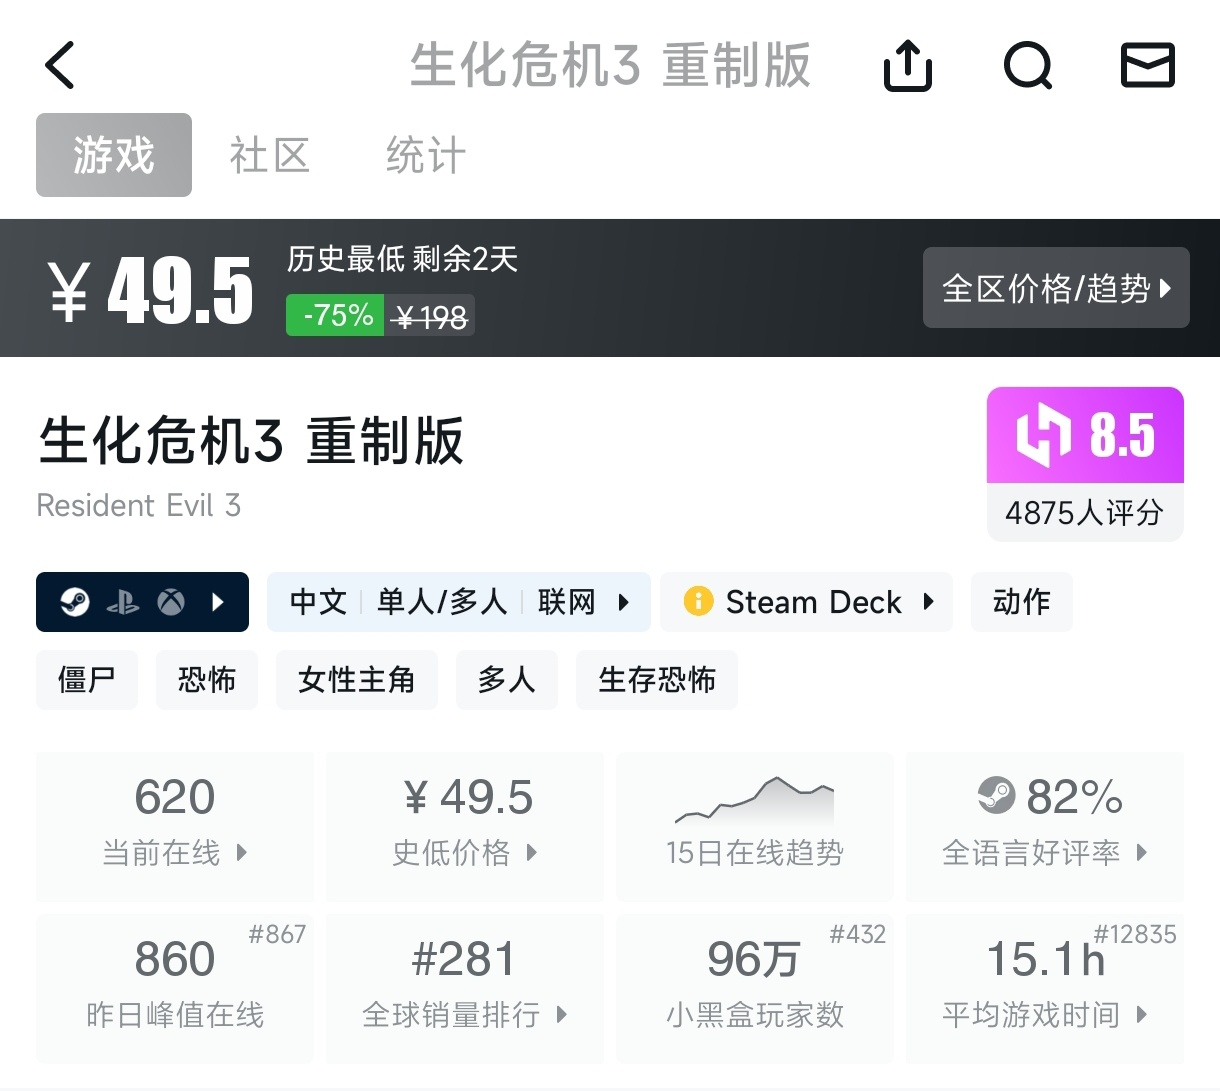Select the 动作 tag
The width and height of the screenshot is (1220, 1091).
(1022, 602)
